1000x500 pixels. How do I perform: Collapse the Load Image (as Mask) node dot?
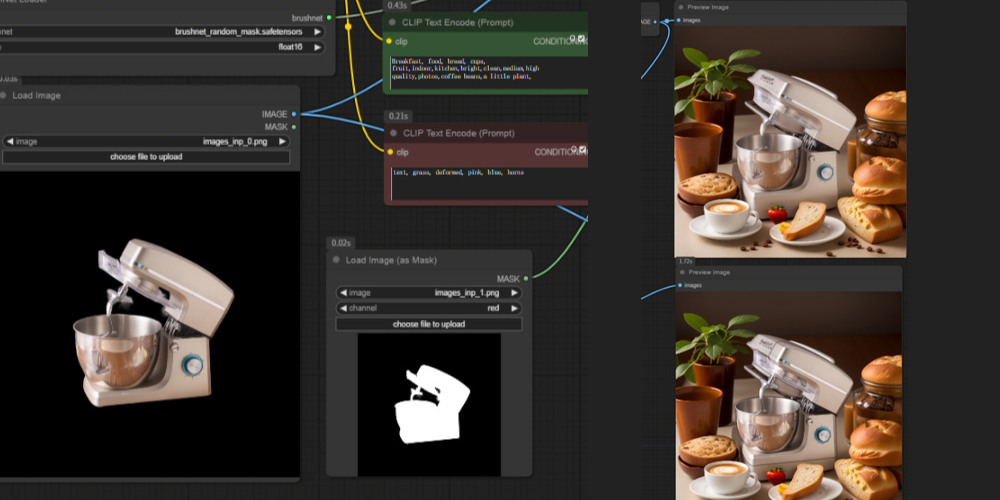point(336,260)
